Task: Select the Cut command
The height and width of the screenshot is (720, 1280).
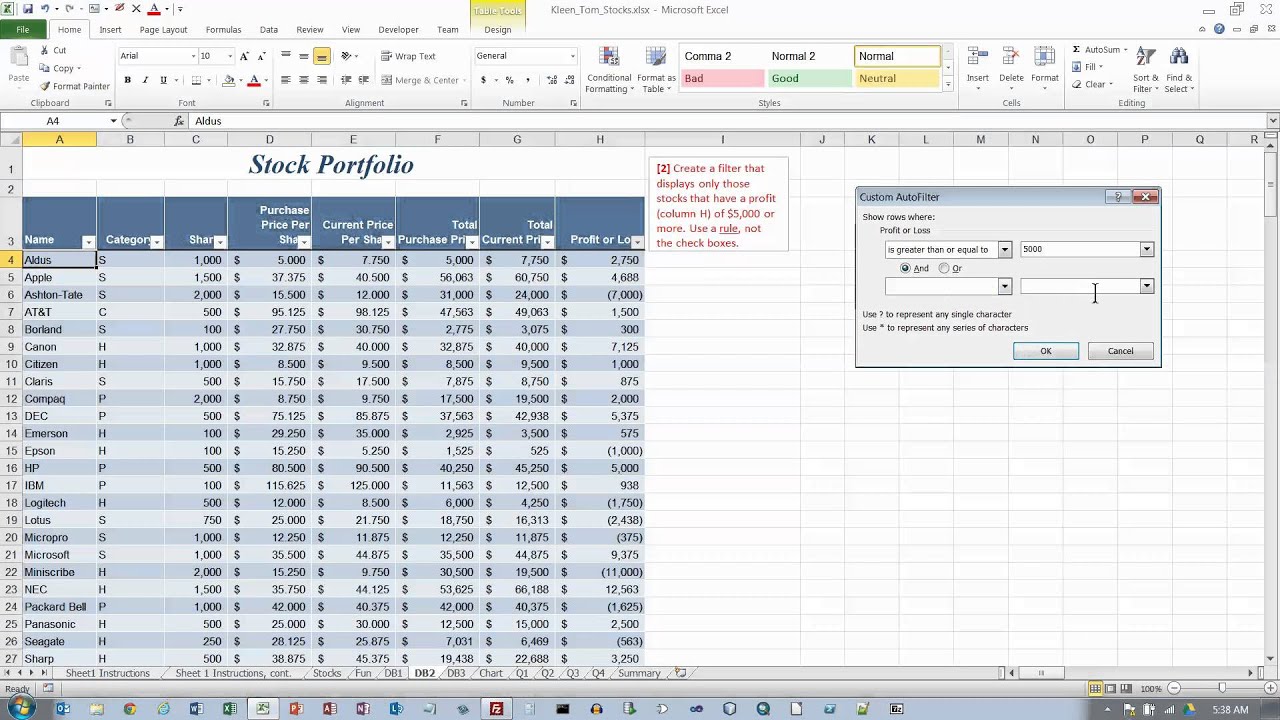Action: pyautogui.click(x=53, y=50)
